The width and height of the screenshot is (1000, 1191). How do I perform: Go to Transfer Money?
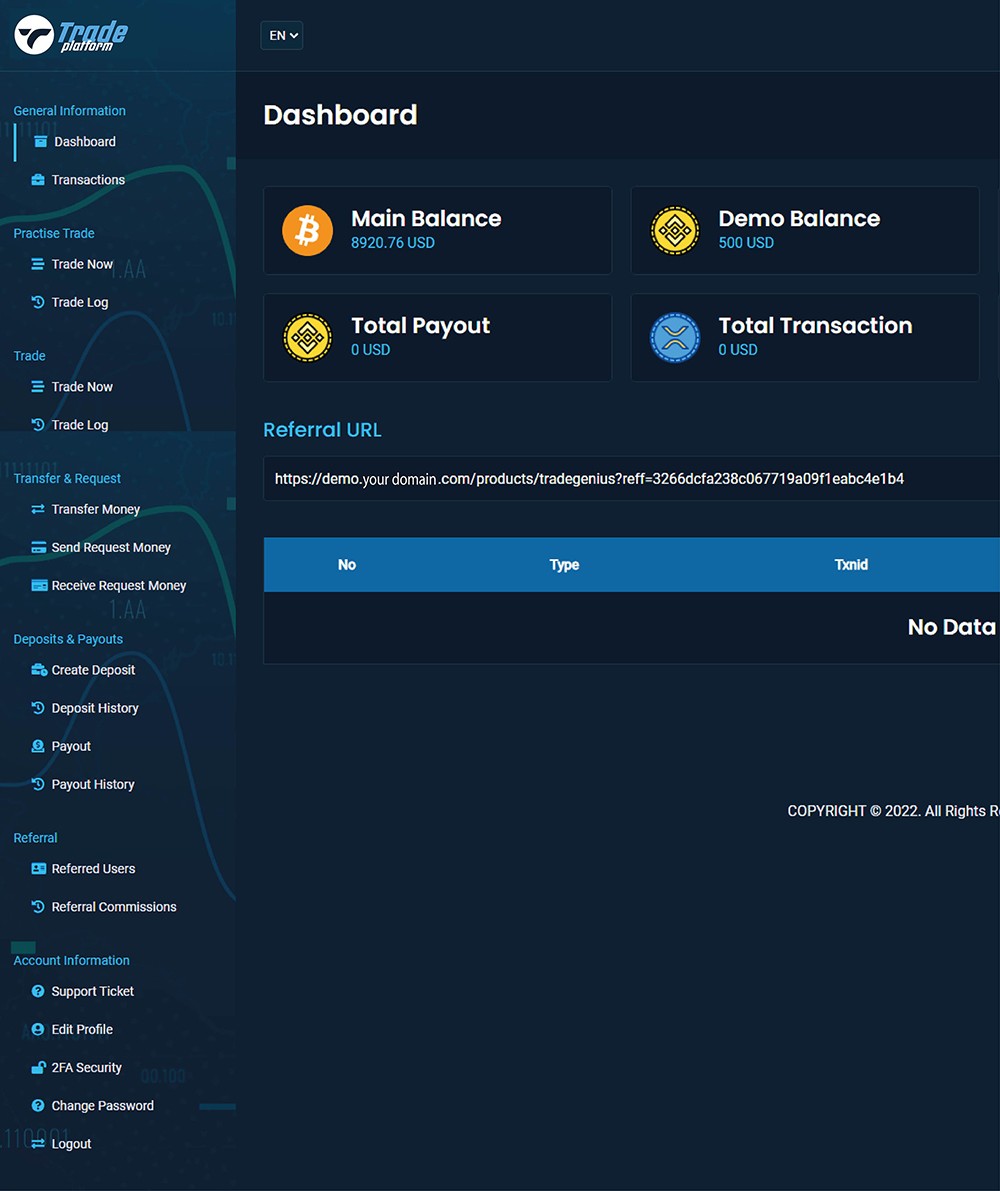click(x=96, y=509)
